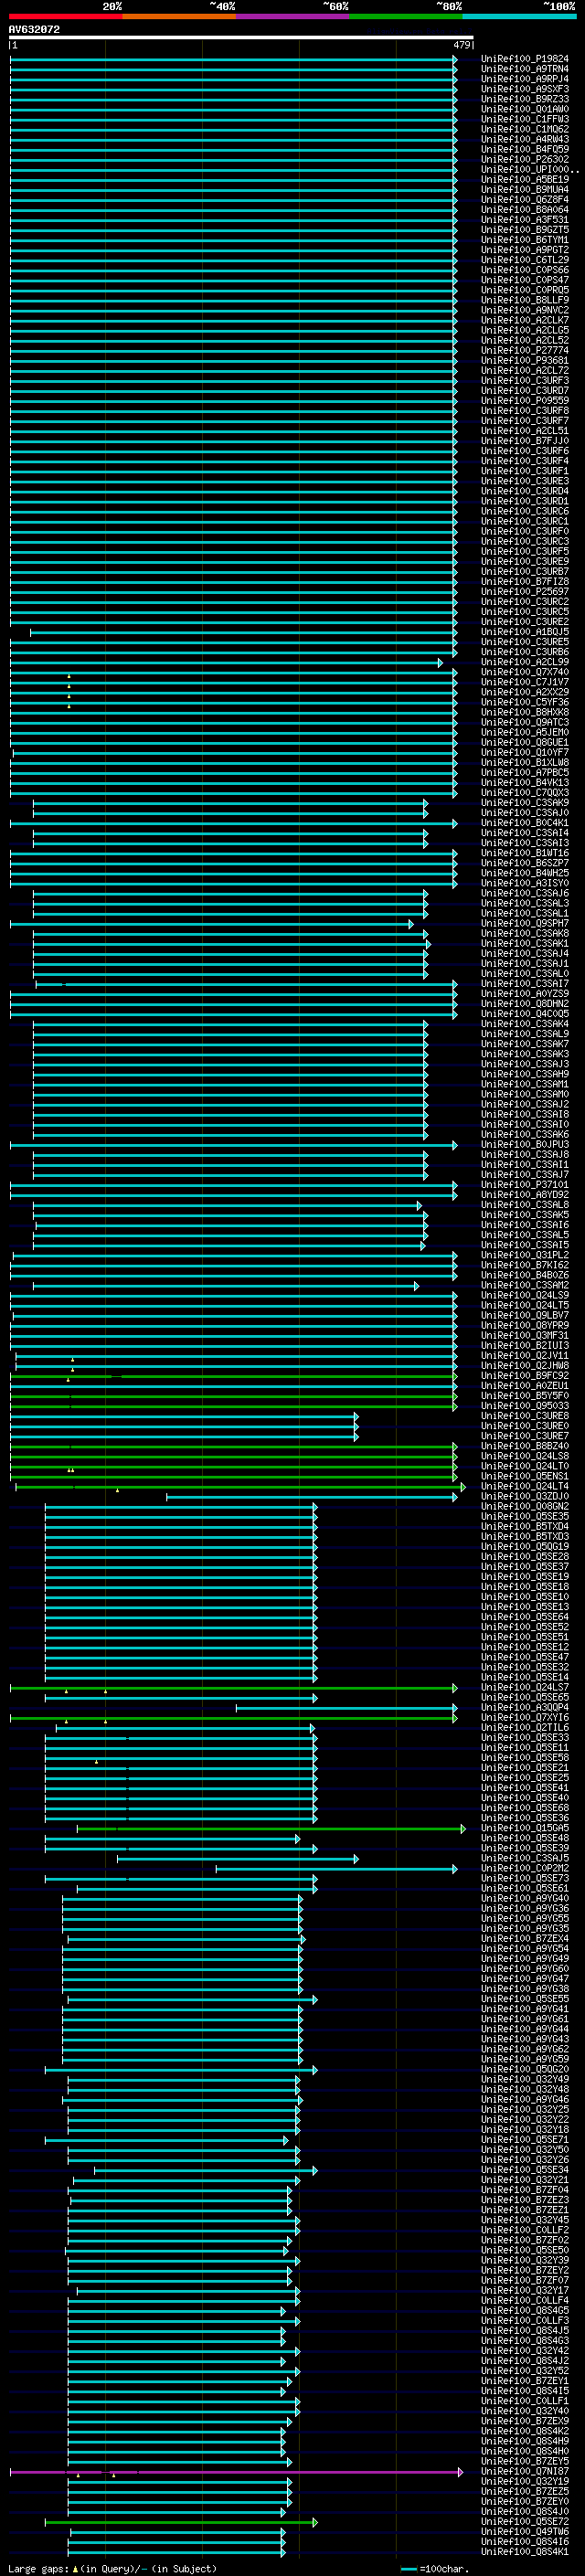Select hit label UniRef100_Q32Y19
Screen dimensions: 585x2576
point(525,2481)
